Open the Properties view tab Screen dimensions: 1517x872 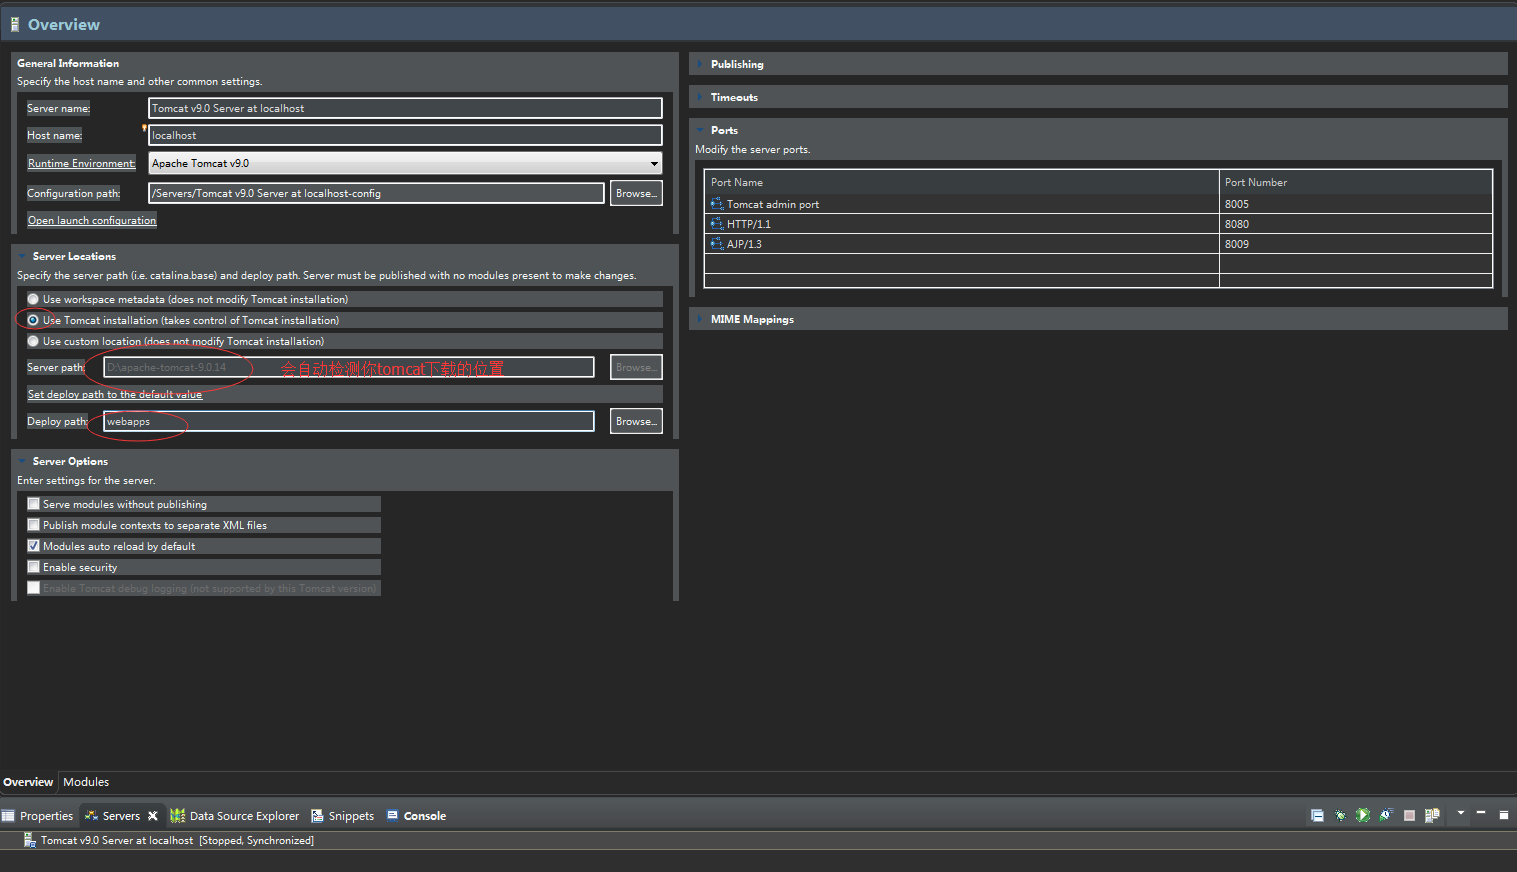click(37, 816)
